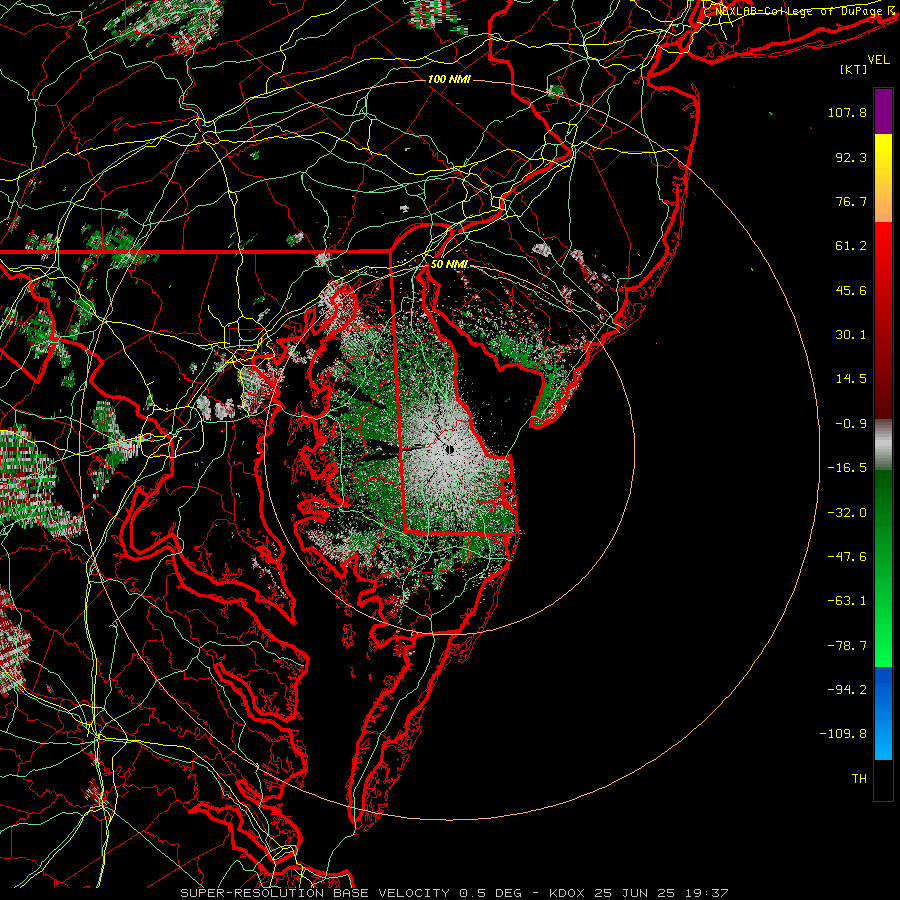Click KDOX station ID in the caption
The height and width of the screenshot is (900, 900).
(x=567, y=893)
